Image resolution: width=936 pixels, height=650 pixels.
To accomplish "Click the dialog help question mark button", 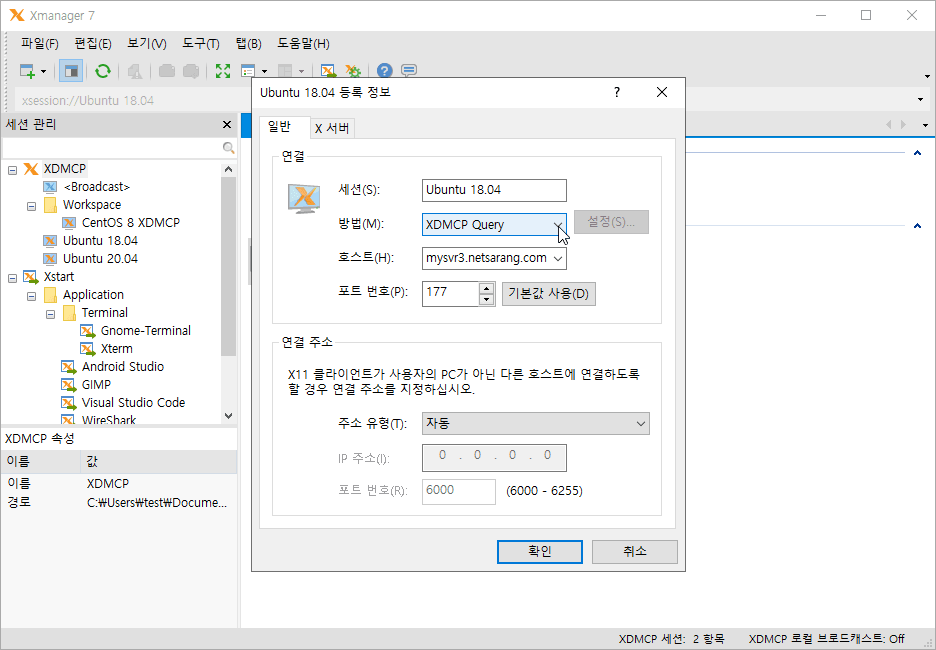I will click(617, 92).
